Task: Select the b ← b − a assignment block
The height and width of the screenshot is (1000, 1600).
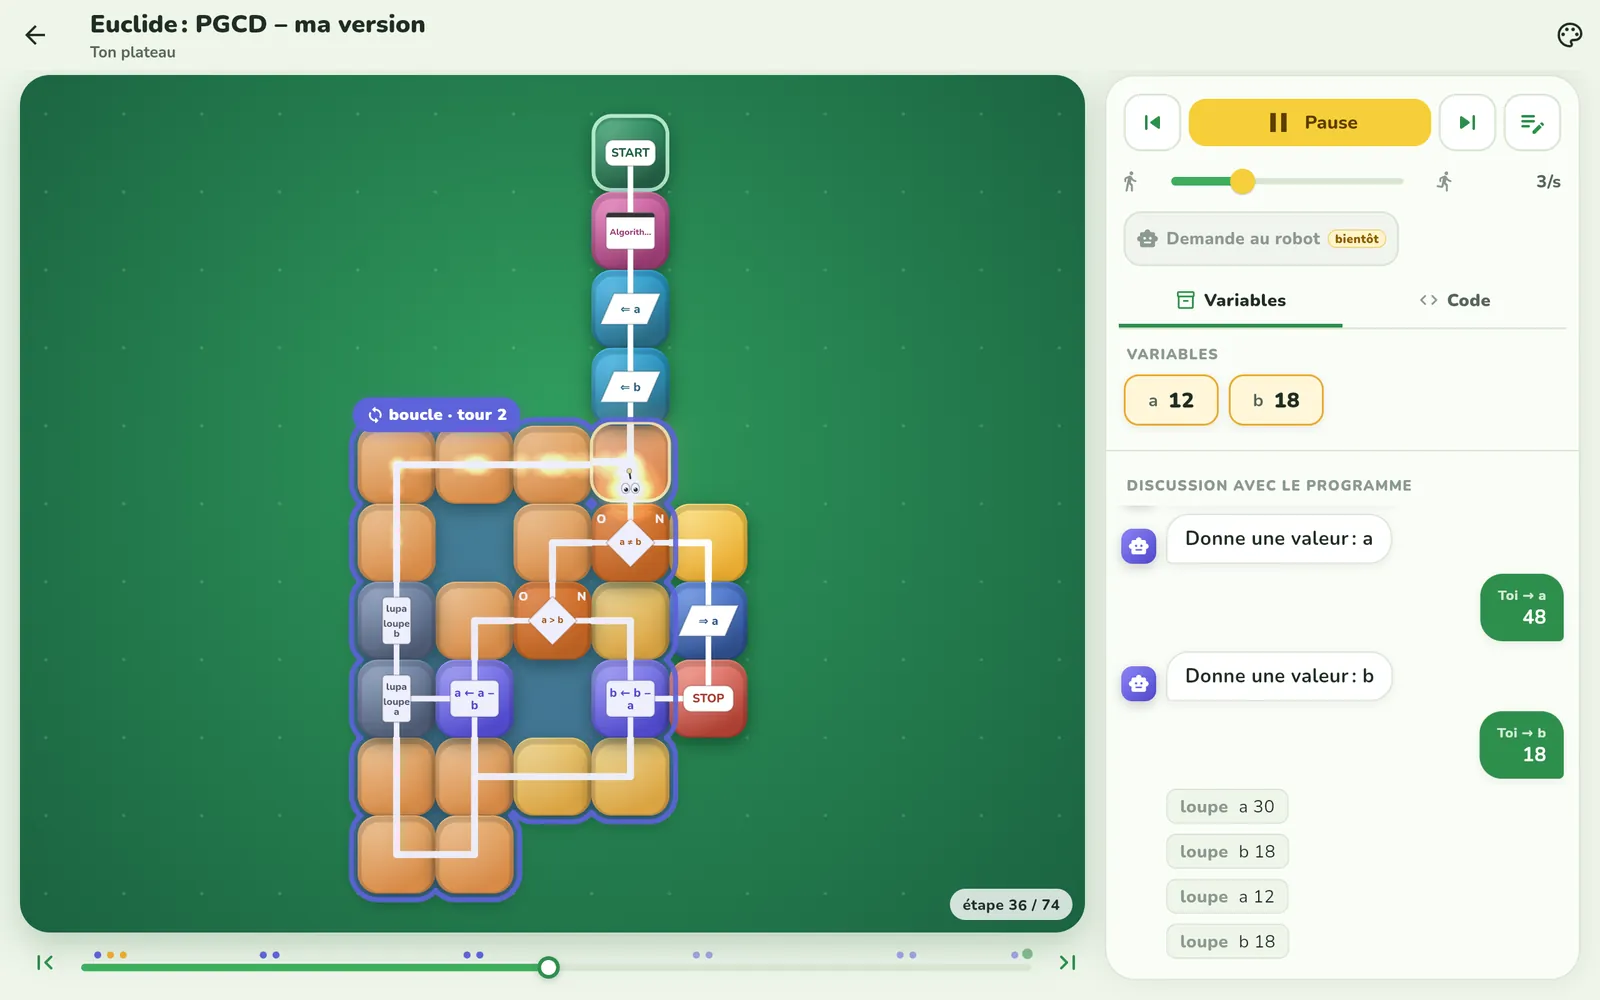Action: tap(630, 698)
